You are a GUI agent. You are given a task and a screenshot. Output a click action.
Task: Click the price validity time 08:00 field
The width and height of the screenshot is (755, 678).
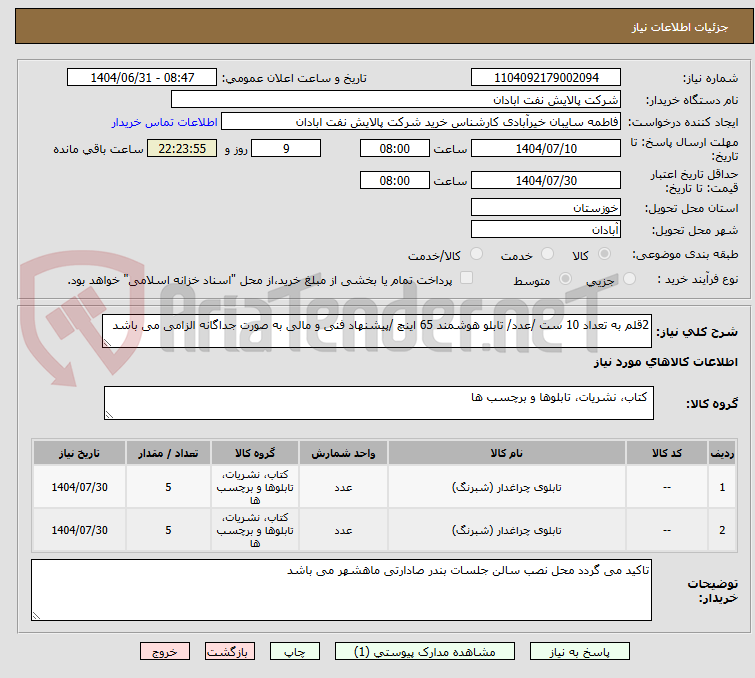tap(395, 180)
